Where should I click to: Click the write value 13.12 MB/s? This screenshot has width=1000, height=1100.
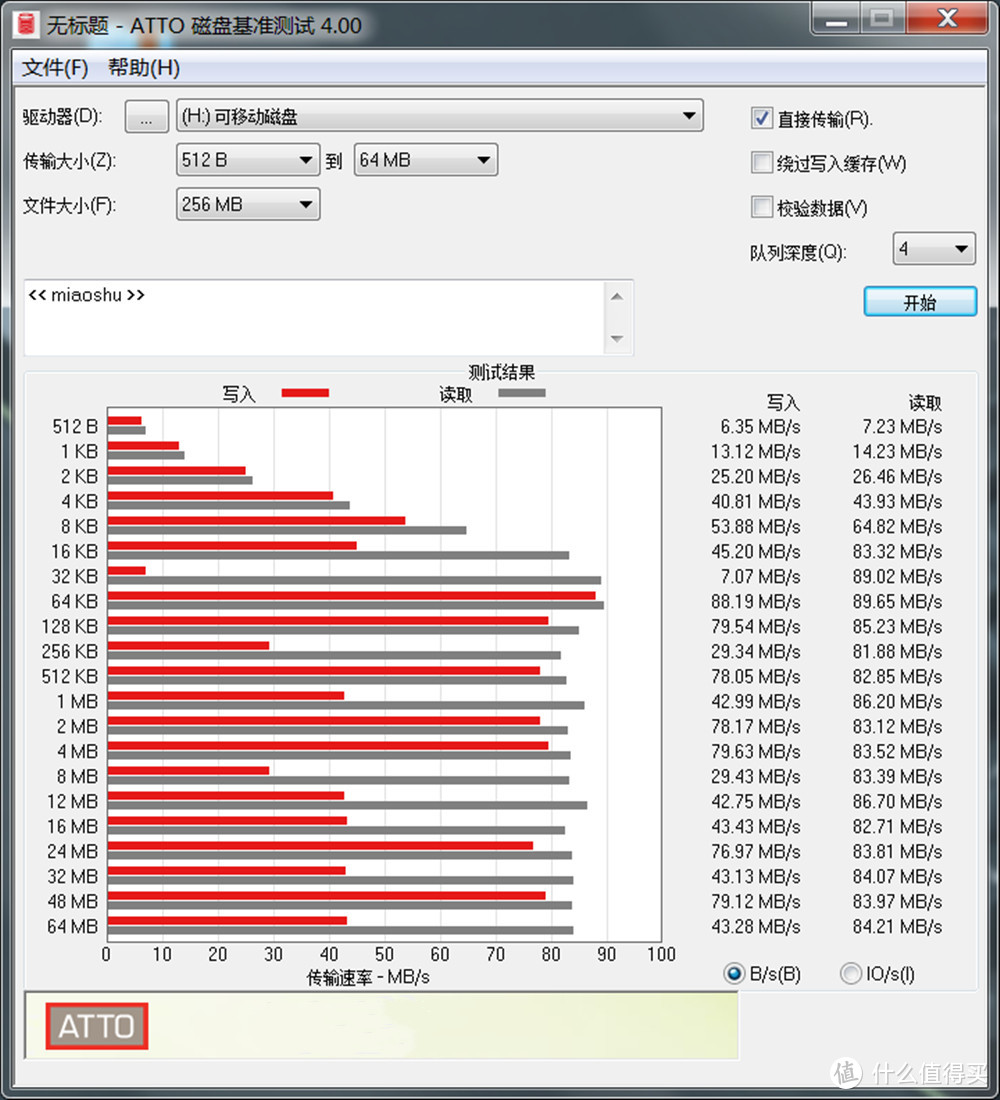pyautogui.click(x=756, y=452)
